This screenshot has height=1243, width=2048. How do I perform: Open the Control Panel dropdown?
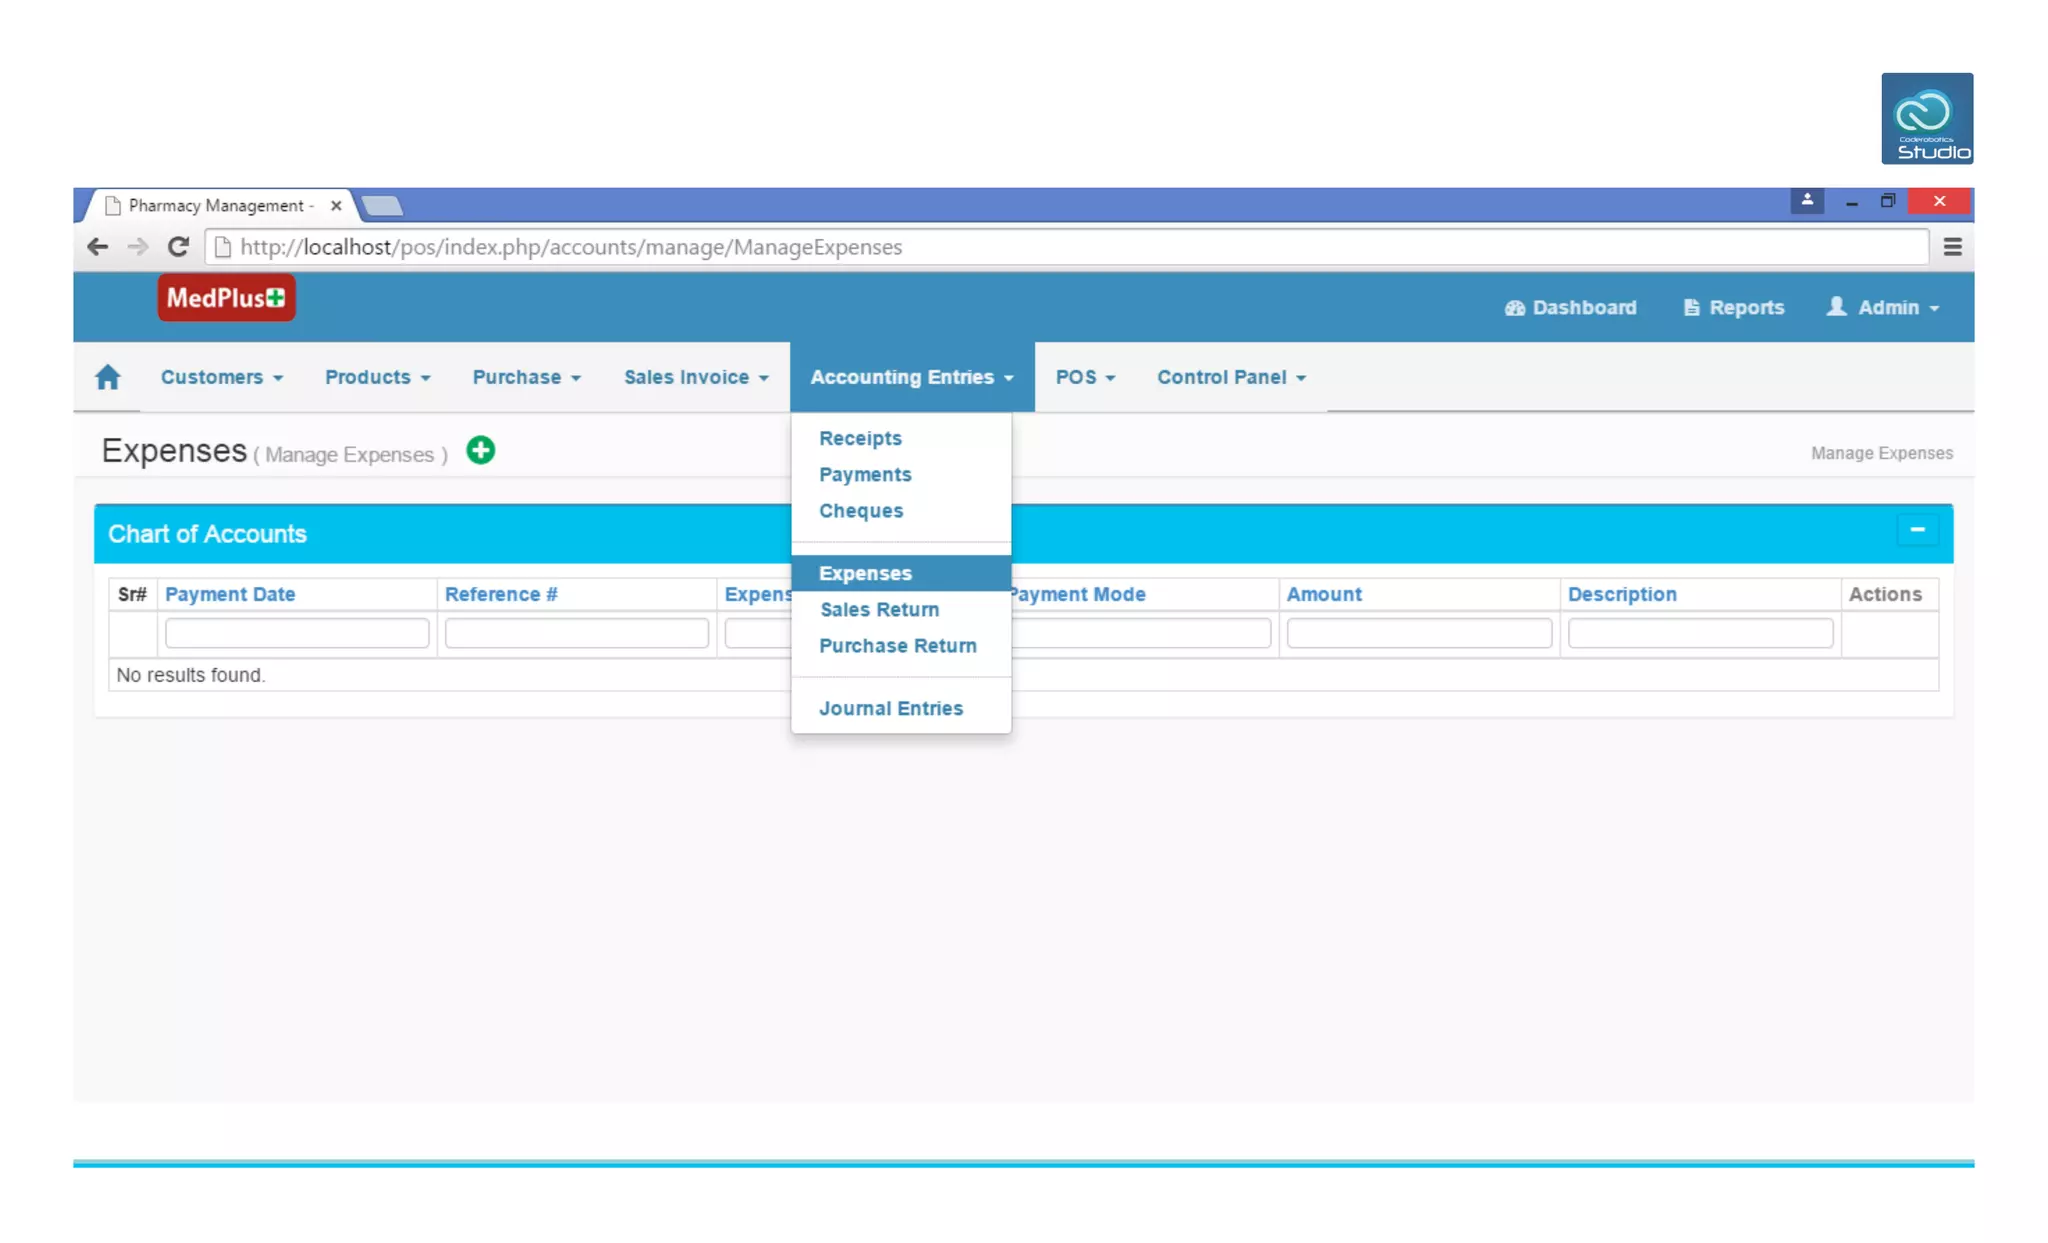1231,377
